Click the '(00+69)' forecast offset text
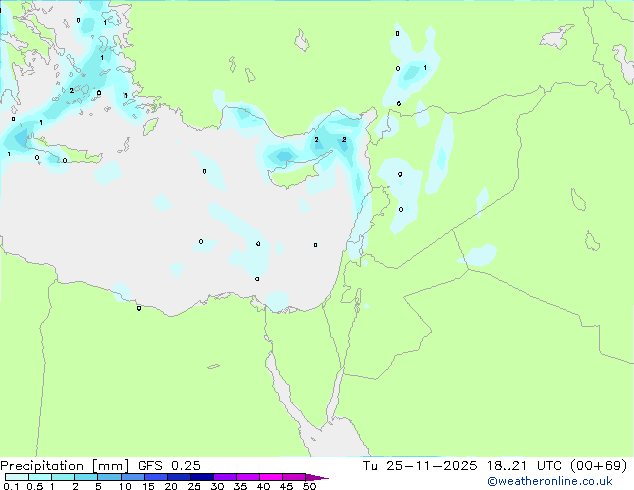Viewport: 634px width, 490px height. click(x=598, y=466)
